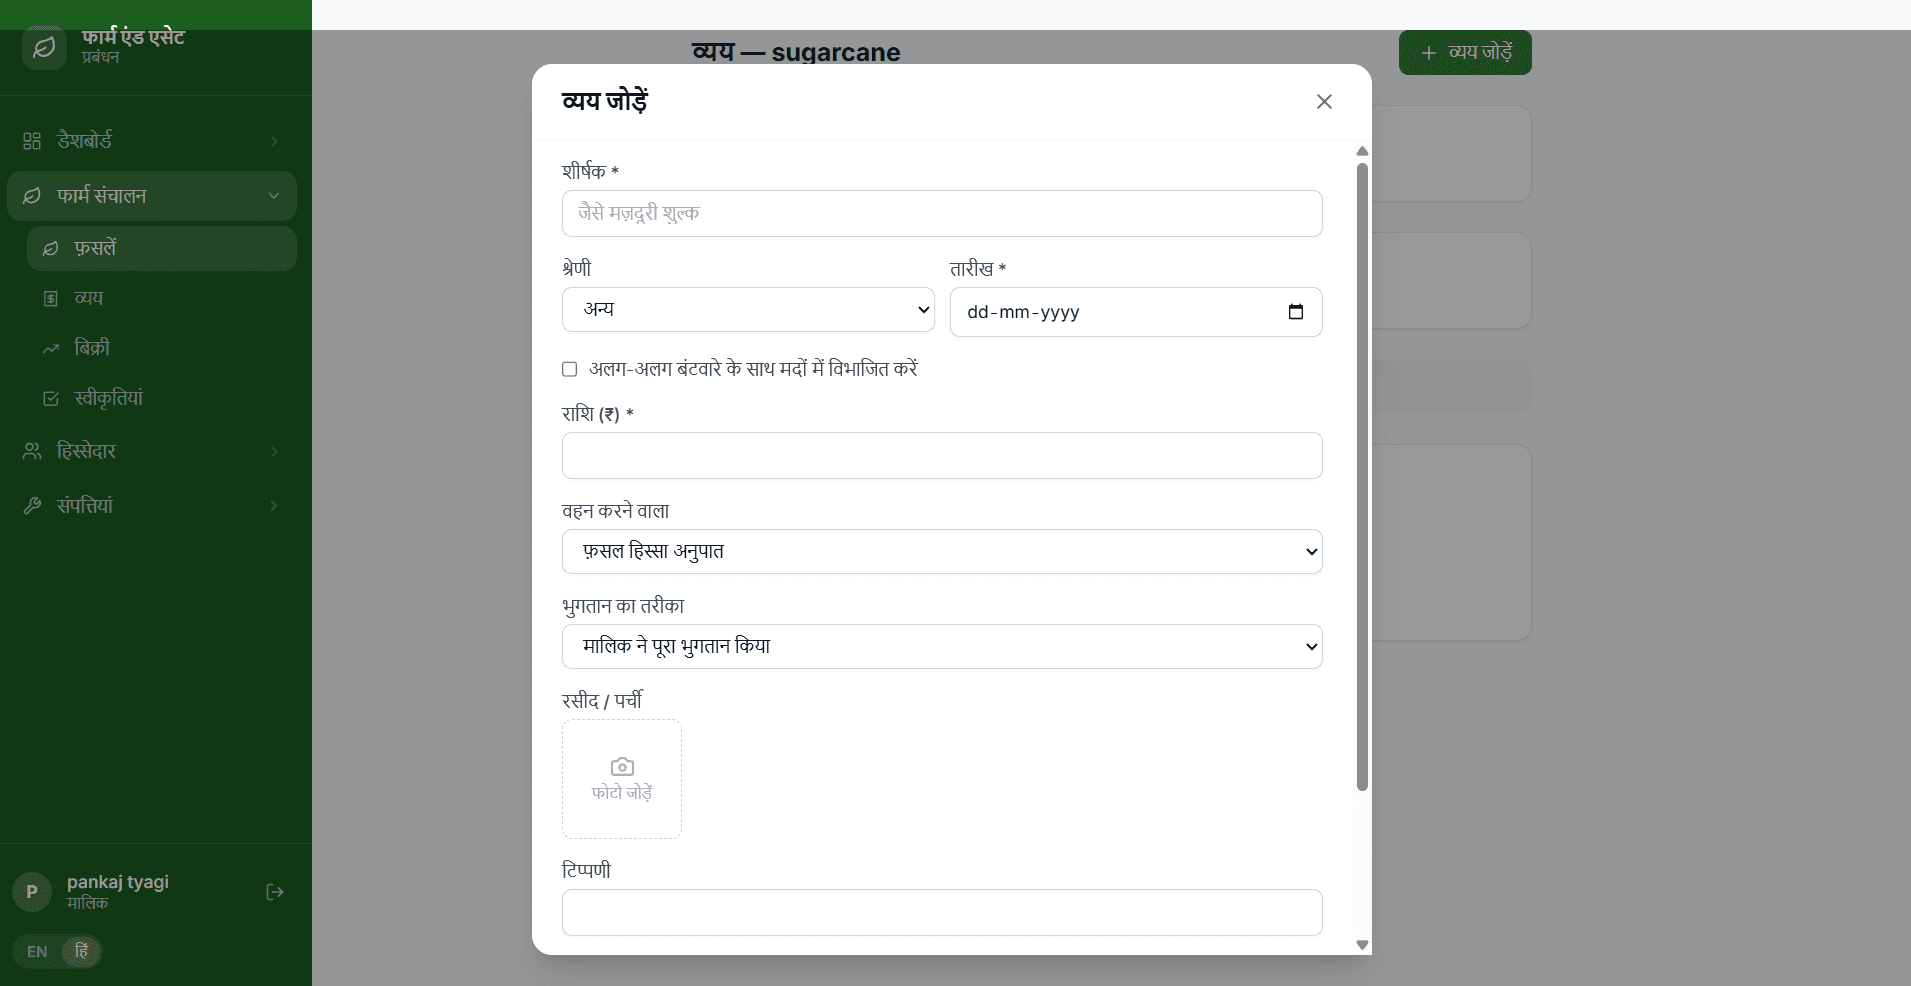1911x986 pixels.
Task: Expand the डैशबोर्ड chevron
Action: tap(274, 141)
